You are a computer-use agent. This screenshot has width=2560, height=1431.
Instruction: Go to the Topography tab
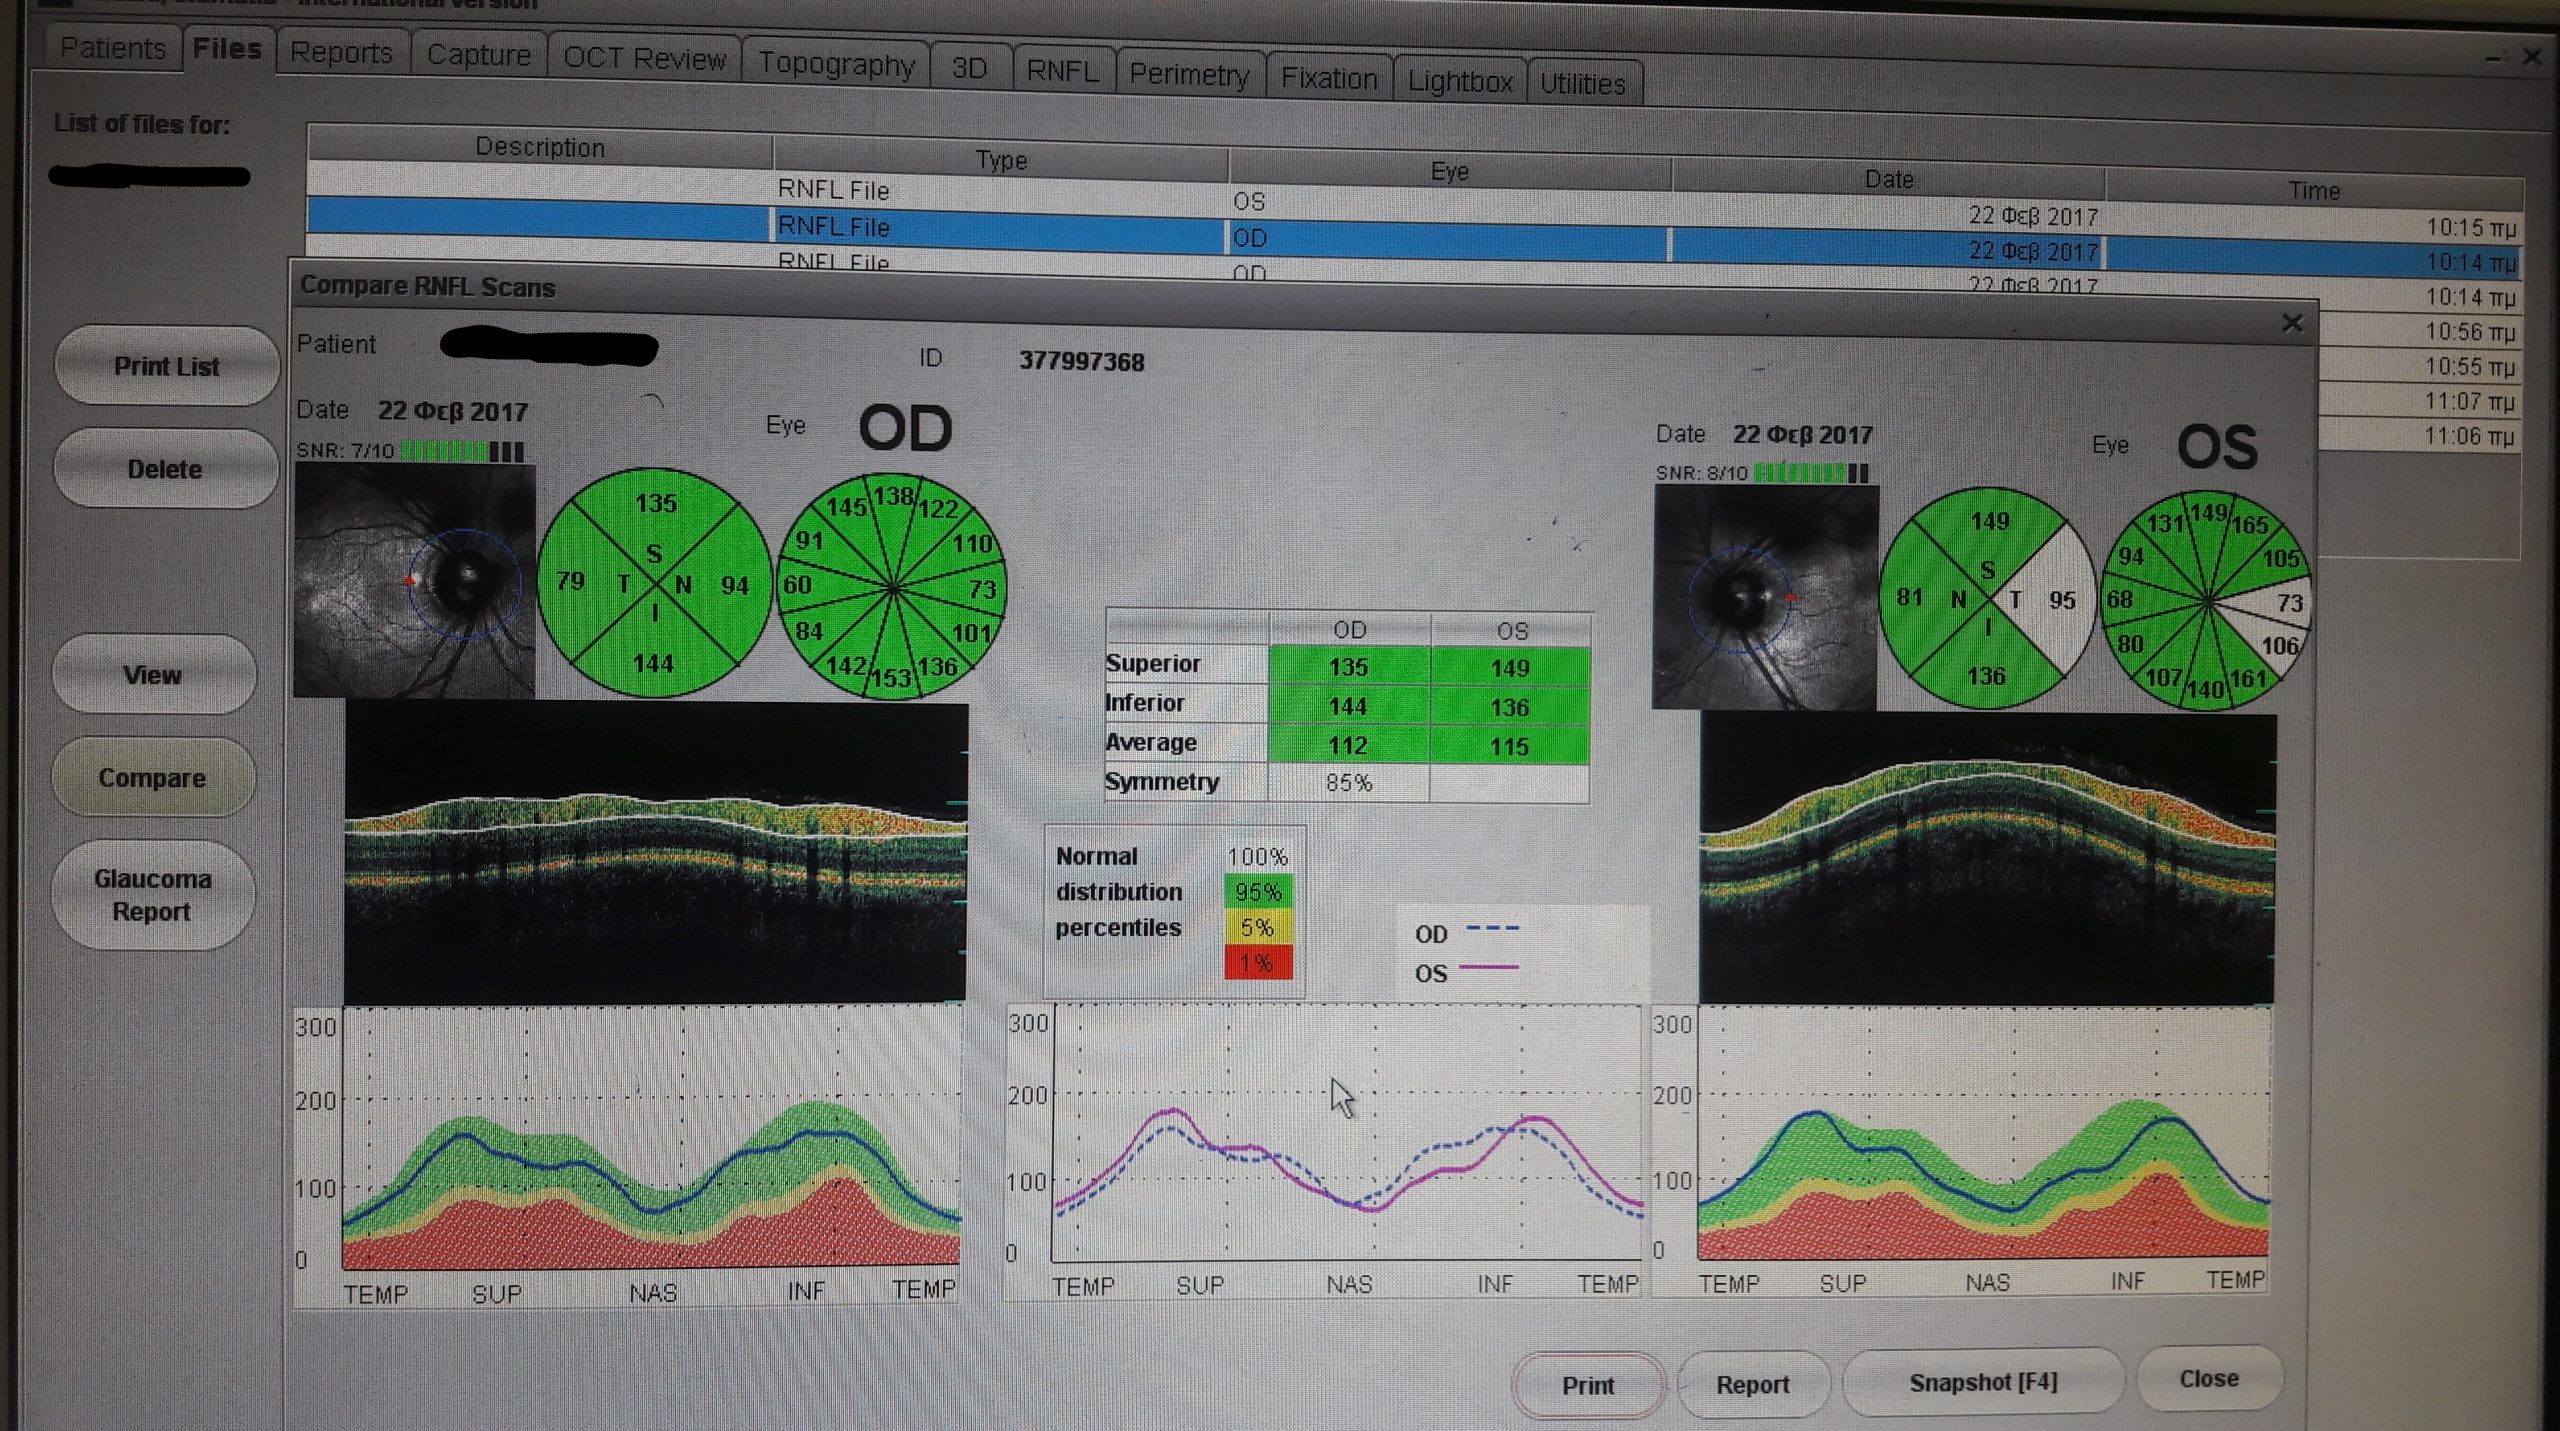[x=836, y=64]
